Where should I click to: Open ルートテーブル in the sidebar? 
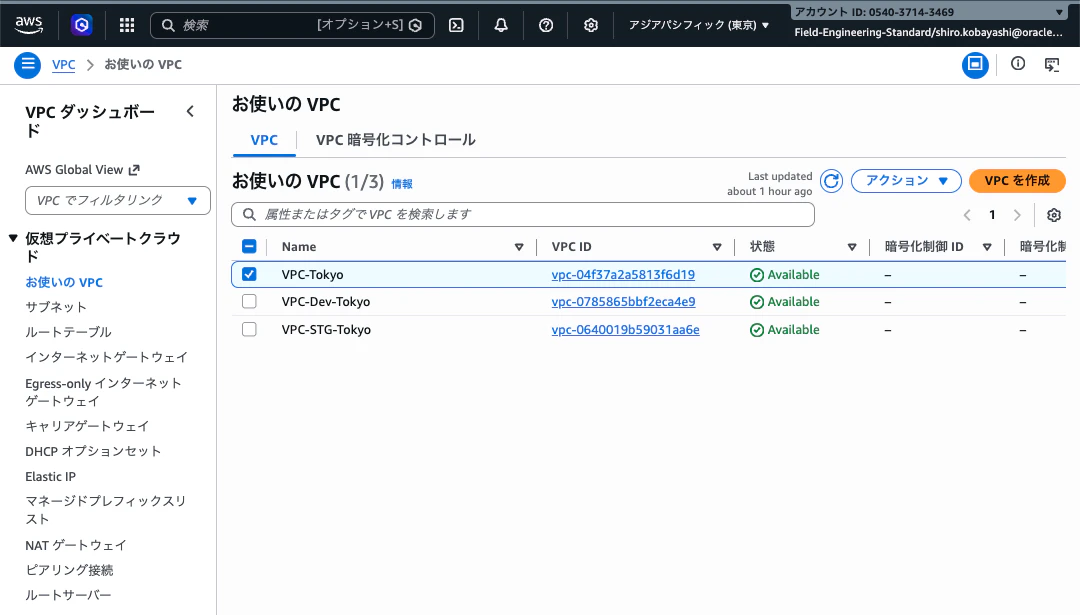click(68, 332)
